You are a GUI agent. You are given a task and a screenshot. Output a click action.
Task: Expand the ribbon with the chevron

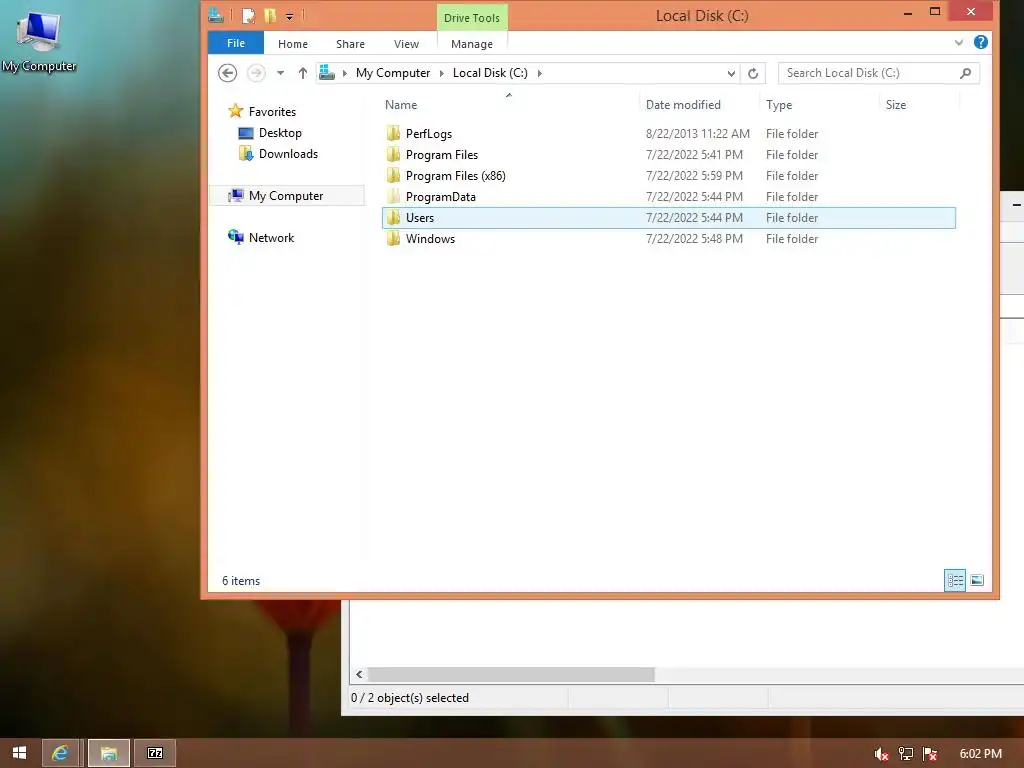pos(958,43)
